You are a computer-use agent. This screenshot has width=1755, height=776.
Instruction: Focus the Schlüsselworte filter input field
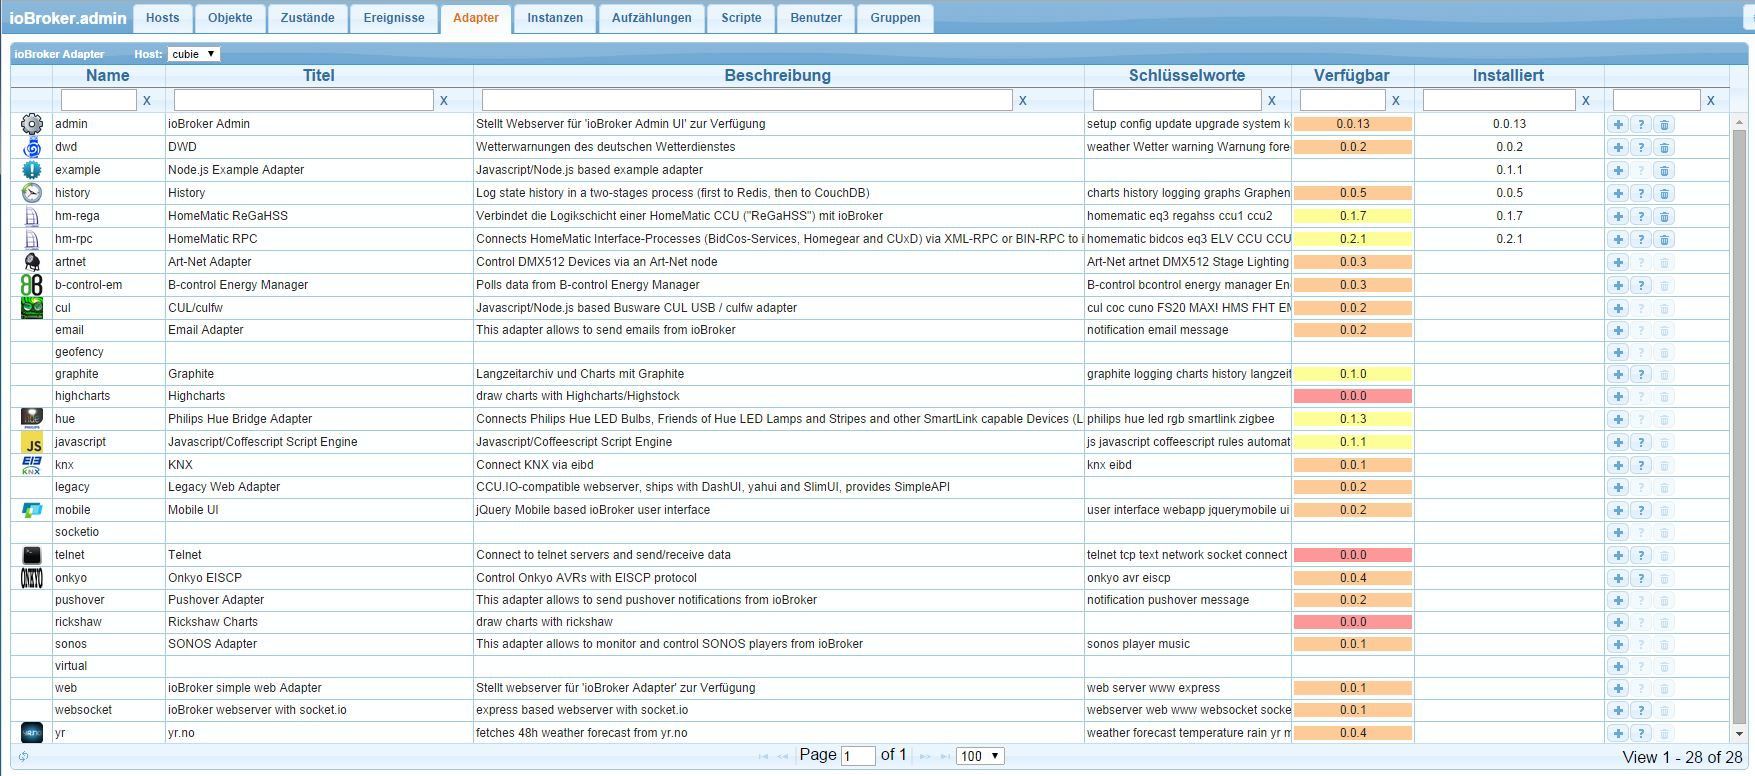(1177, 100)
